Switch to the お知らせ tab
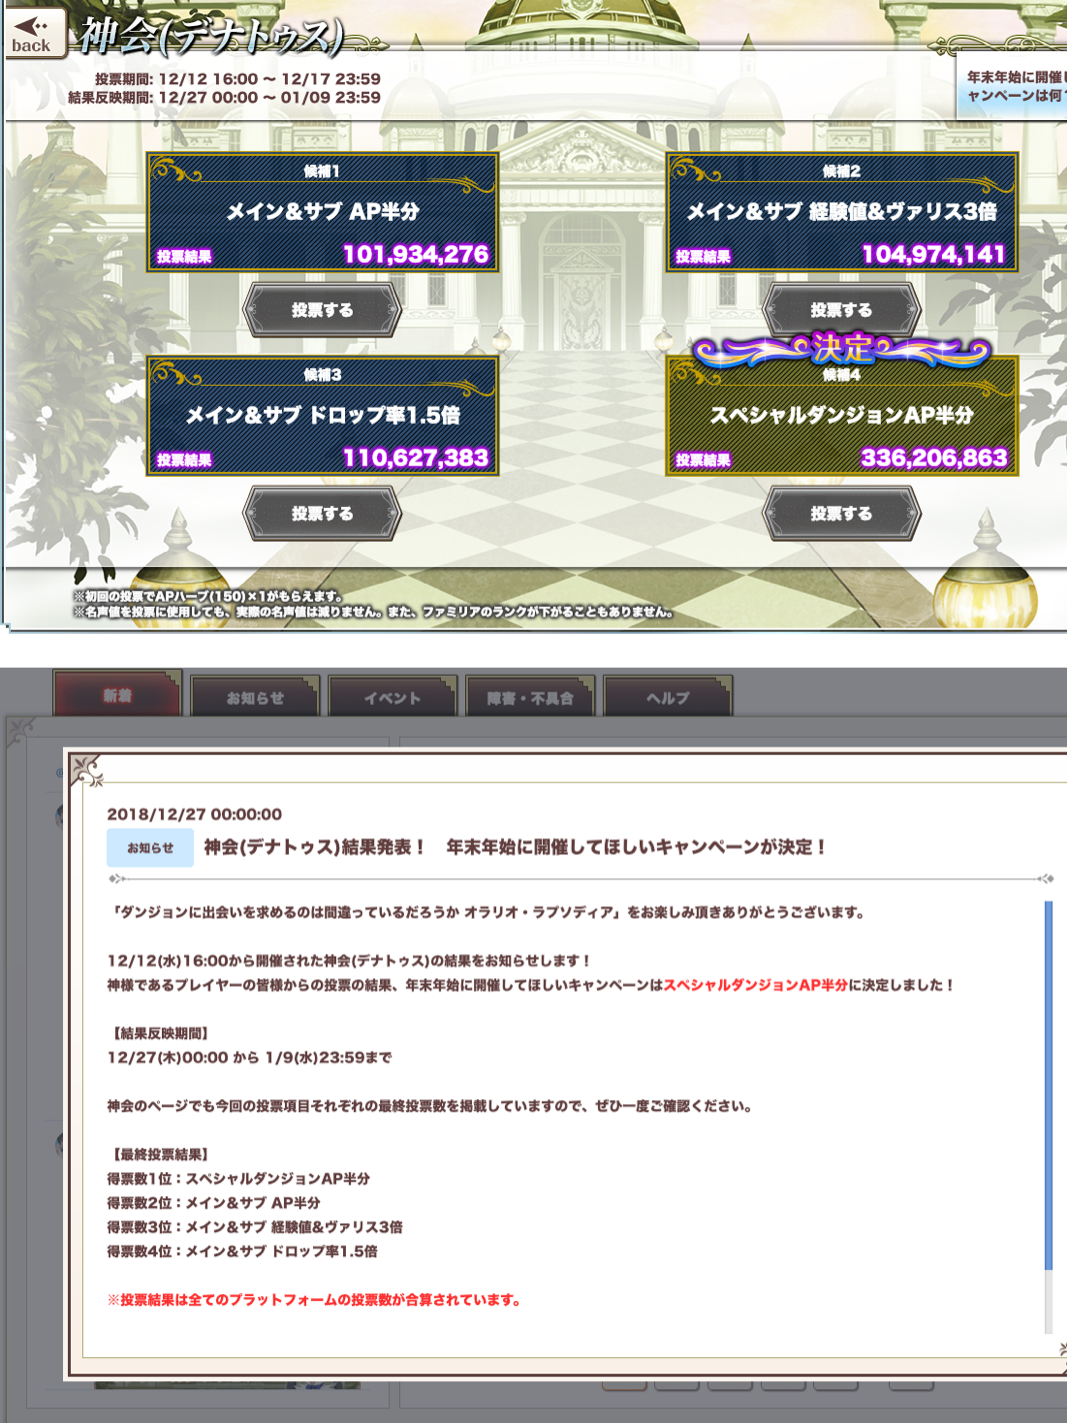This screenshot has height=1423, width=1067. [255, 698]
